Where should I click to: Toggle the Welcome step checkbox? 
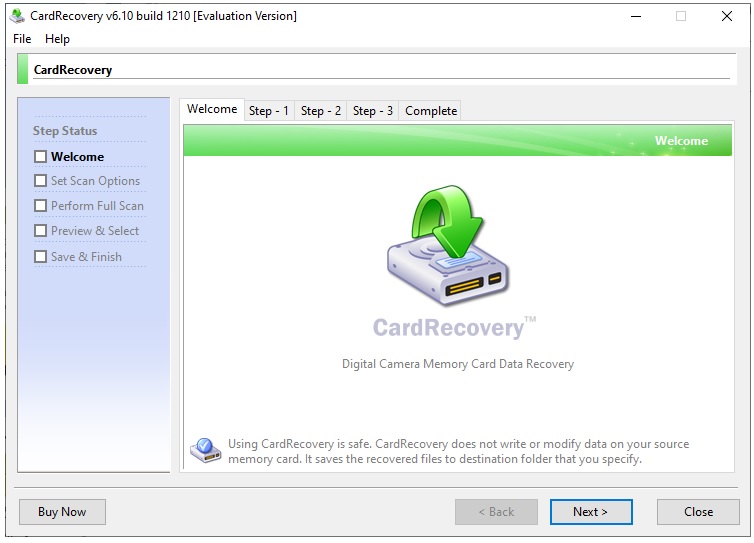(x=40, y=157)
